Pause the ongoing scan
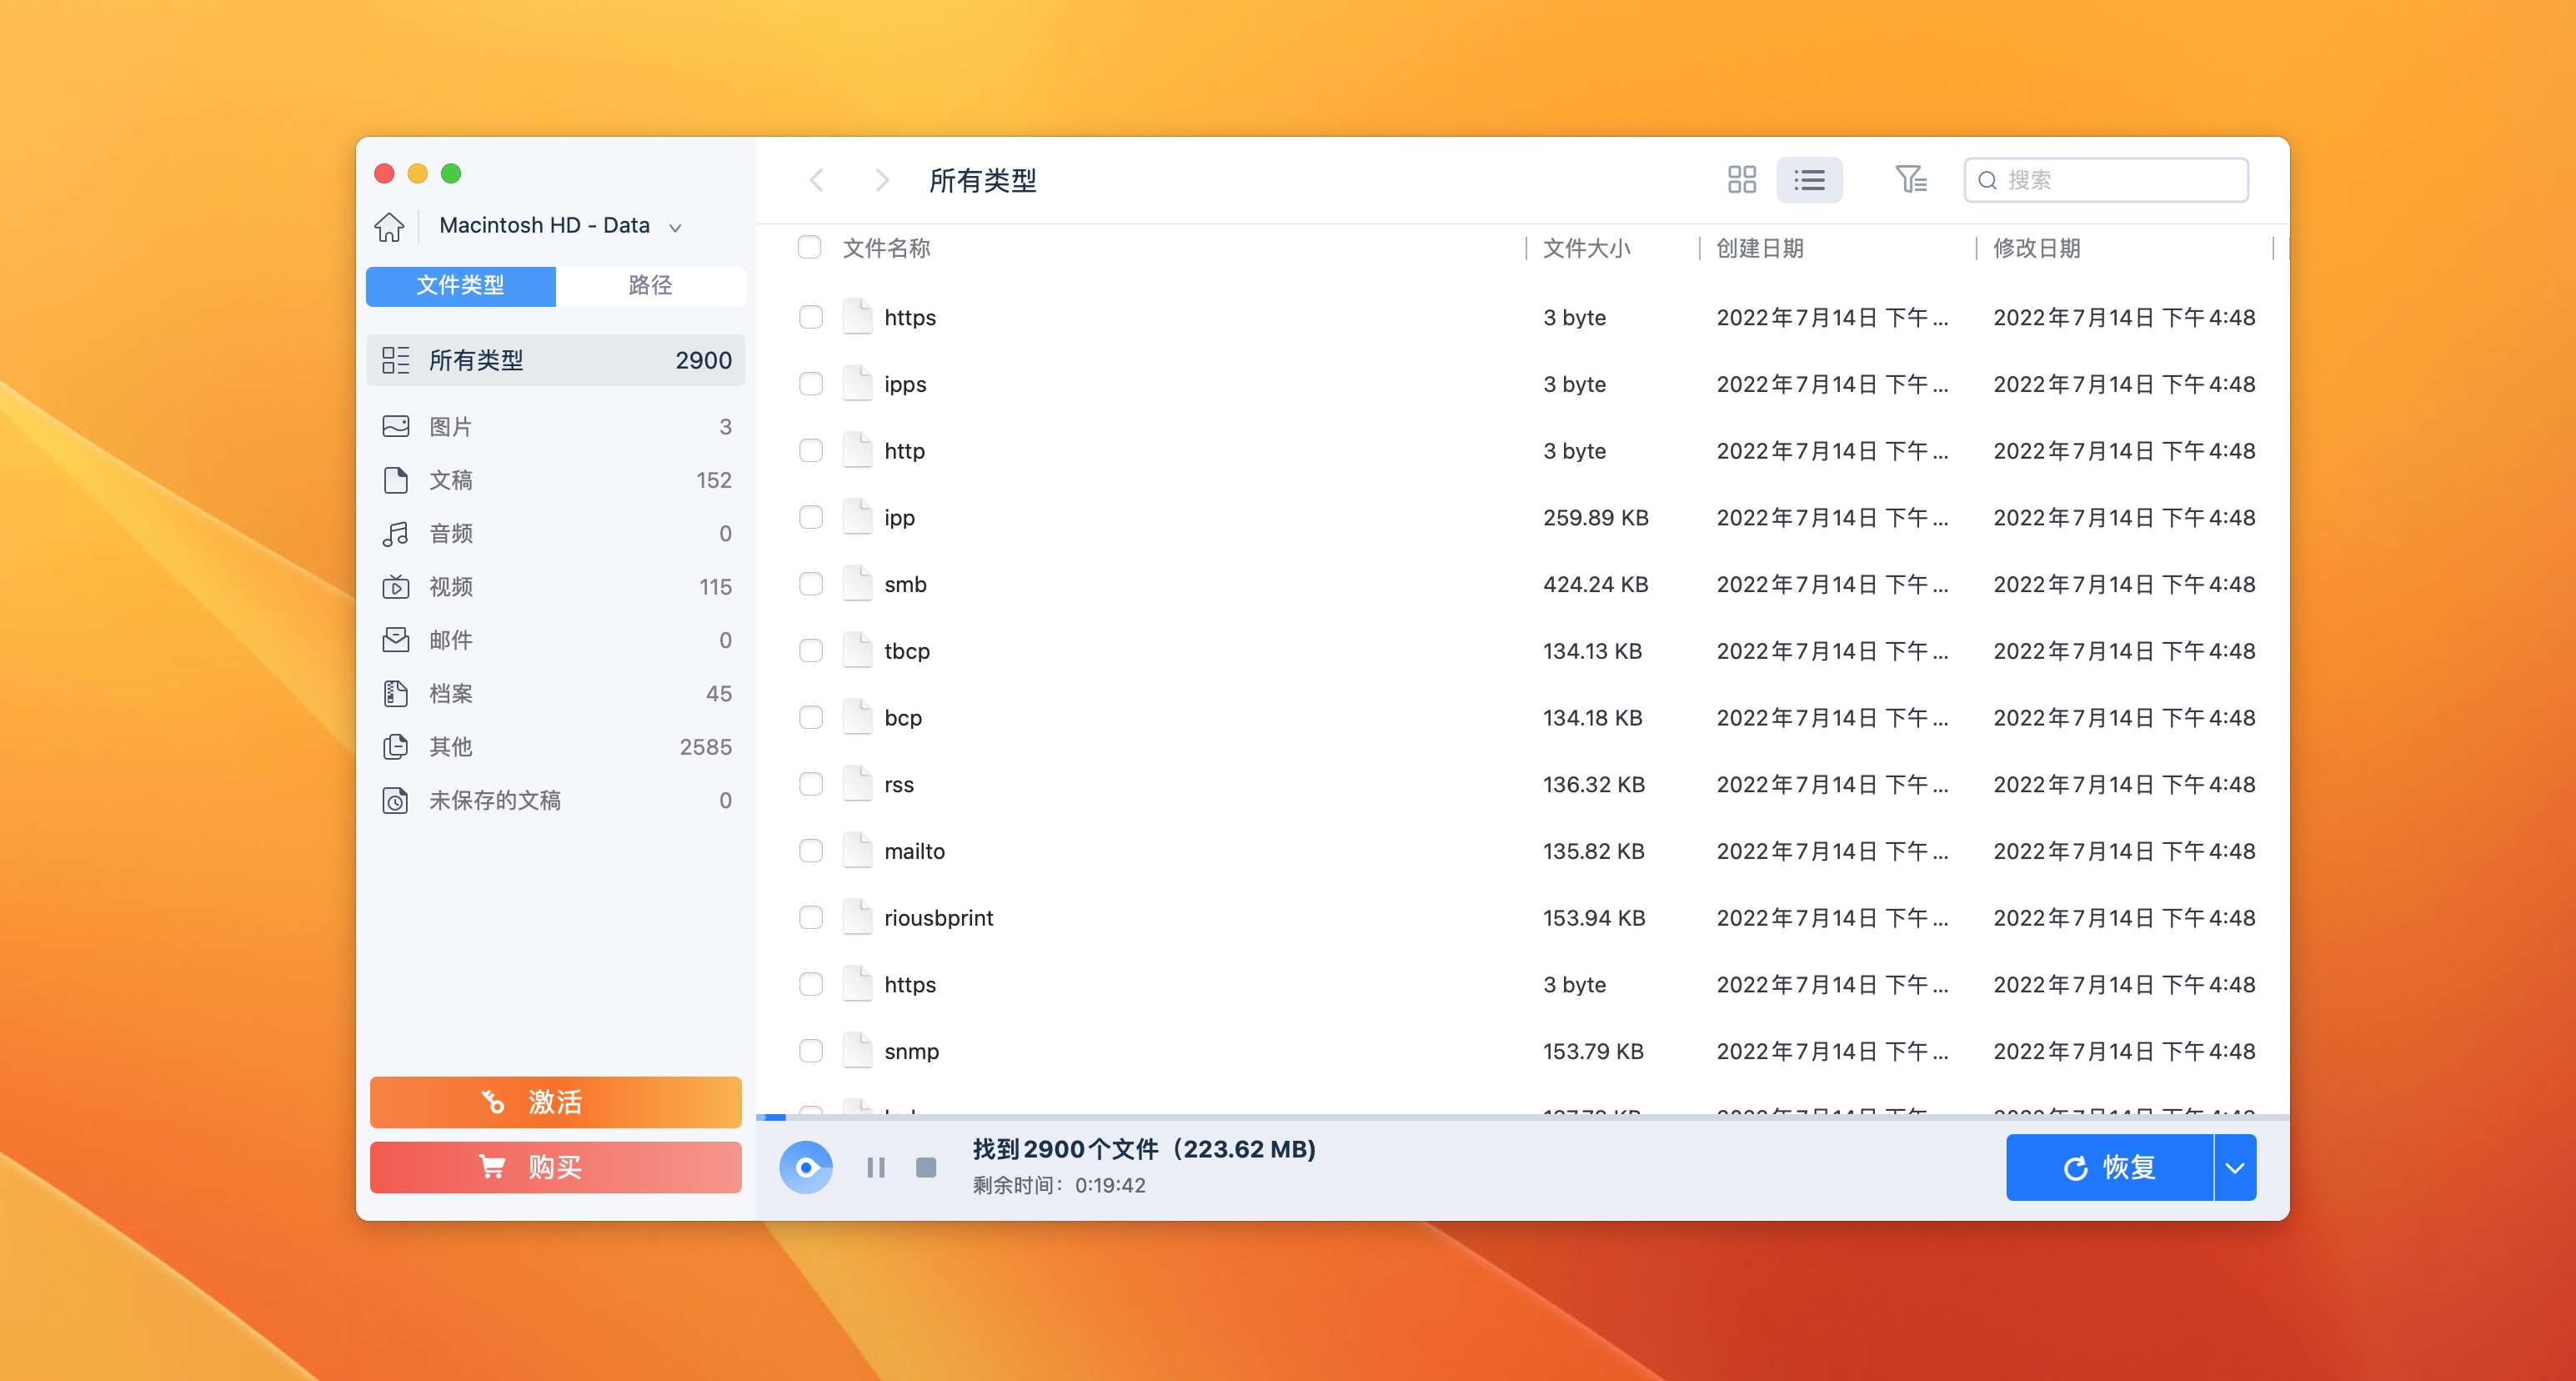2576x1381 pixels. (876, 1167)
